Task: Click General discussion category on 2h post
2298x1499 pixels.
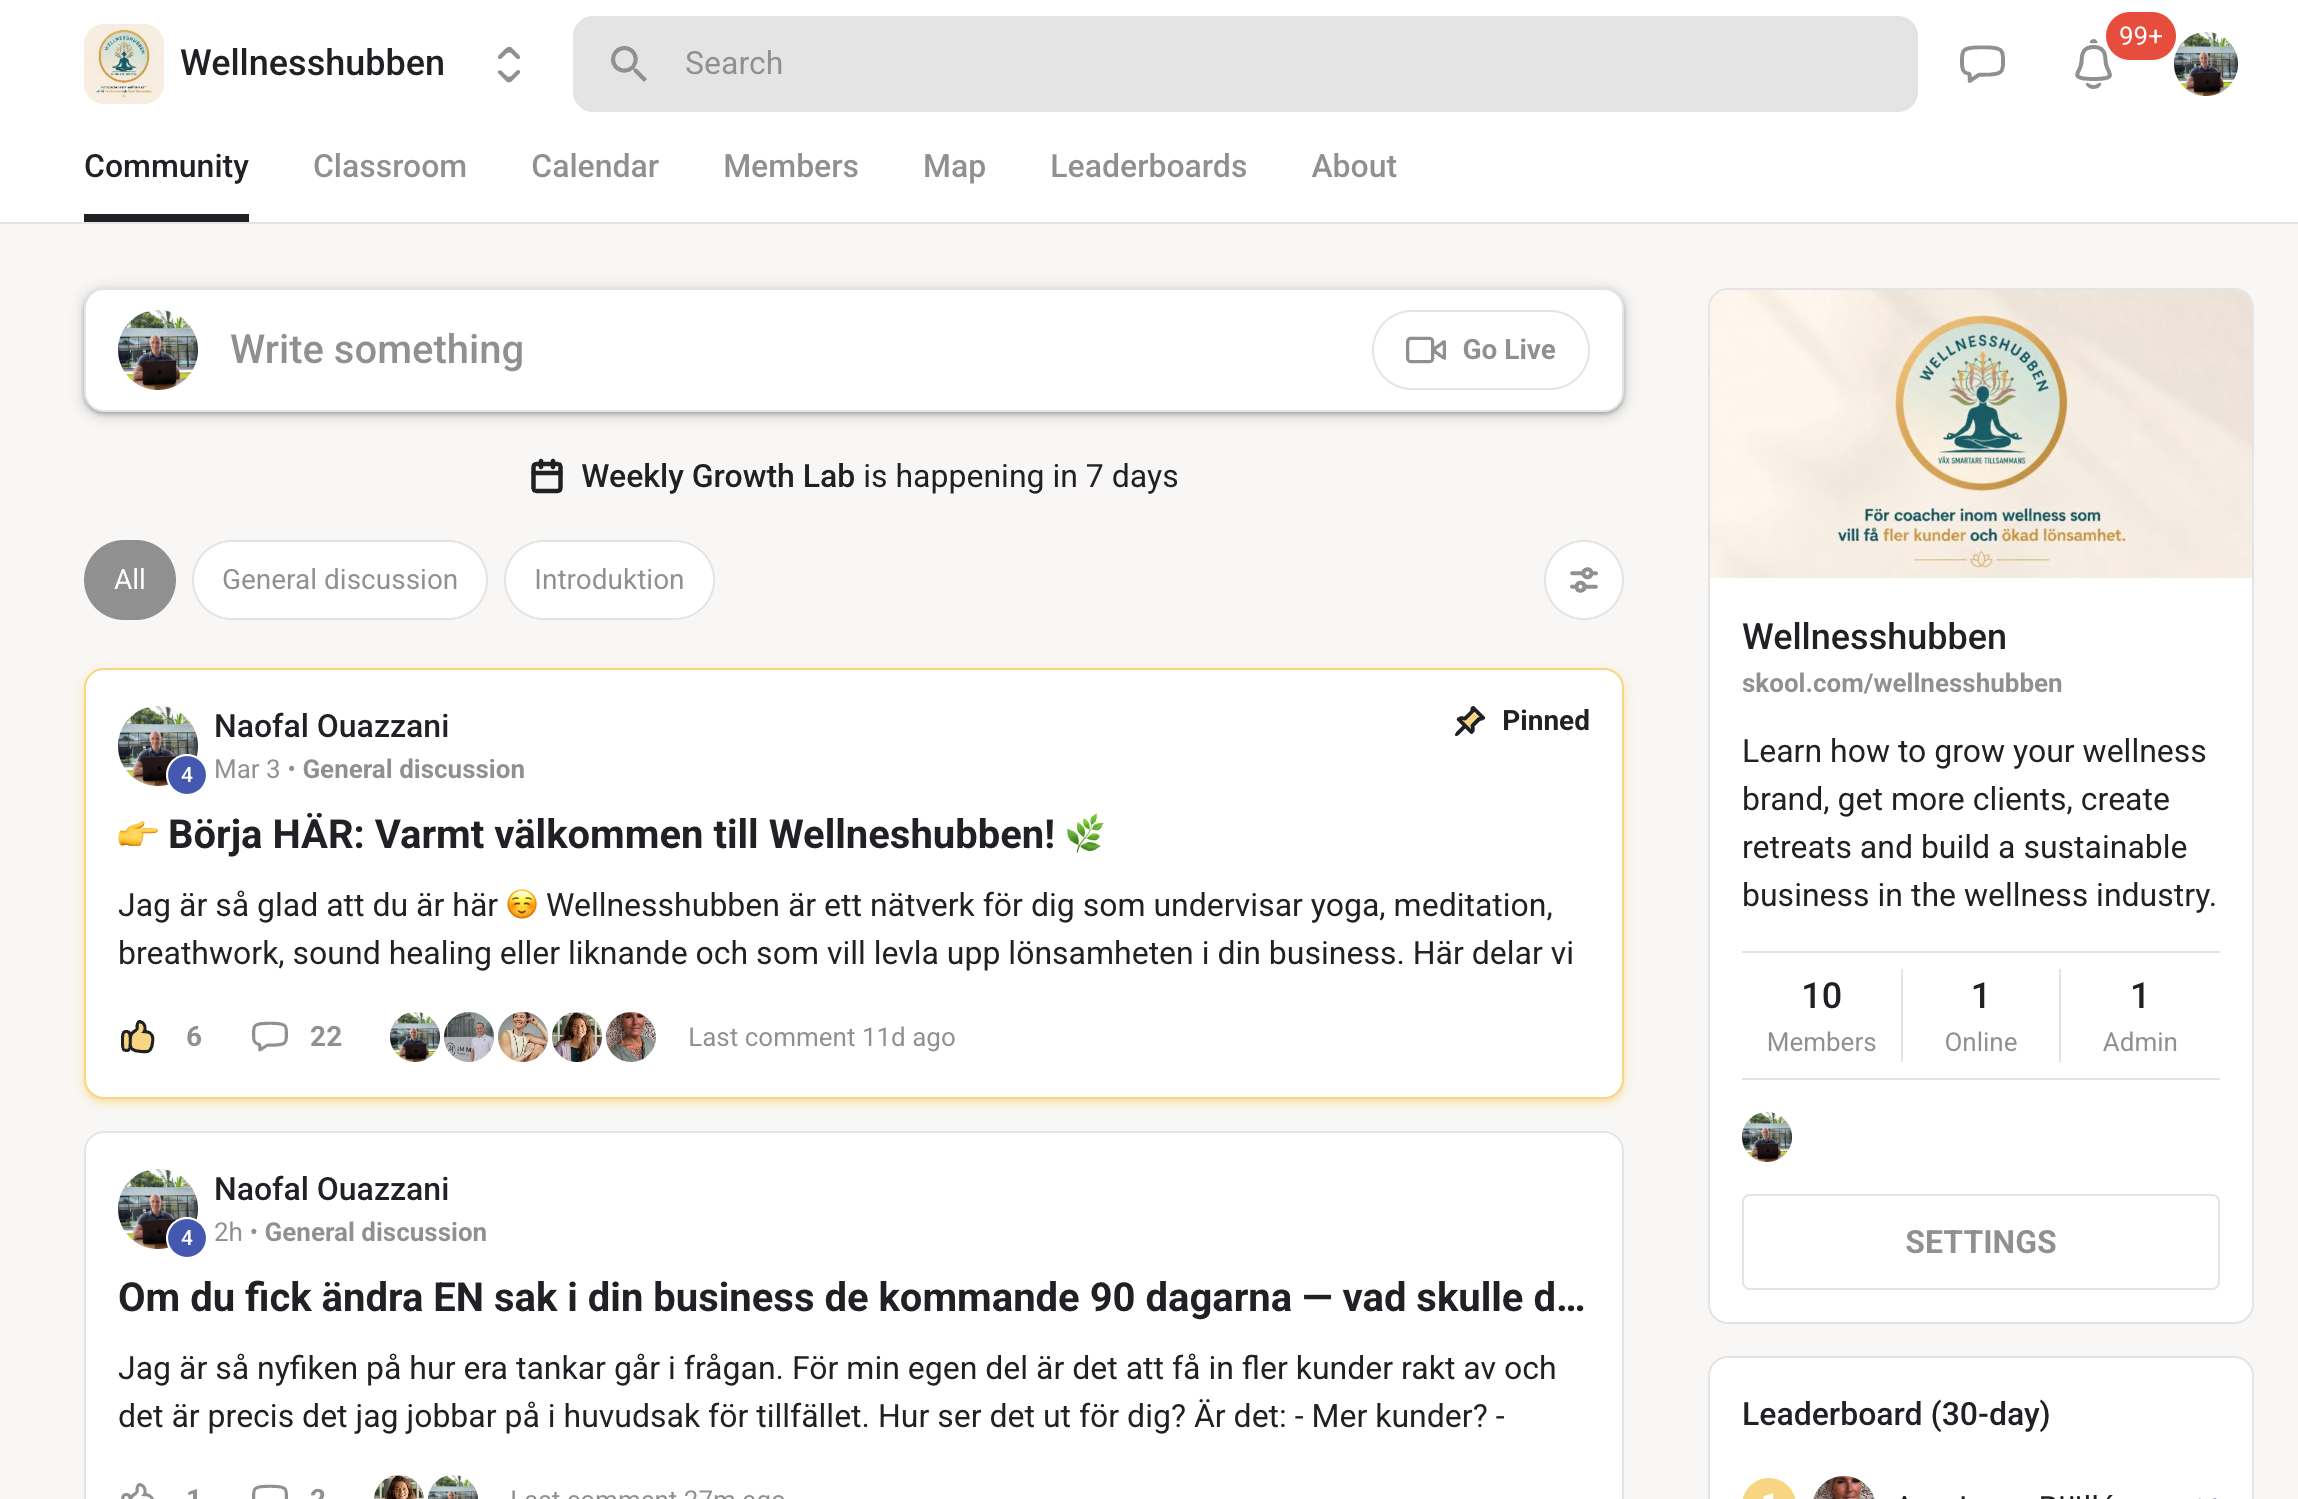Action: coord(376,1232)
